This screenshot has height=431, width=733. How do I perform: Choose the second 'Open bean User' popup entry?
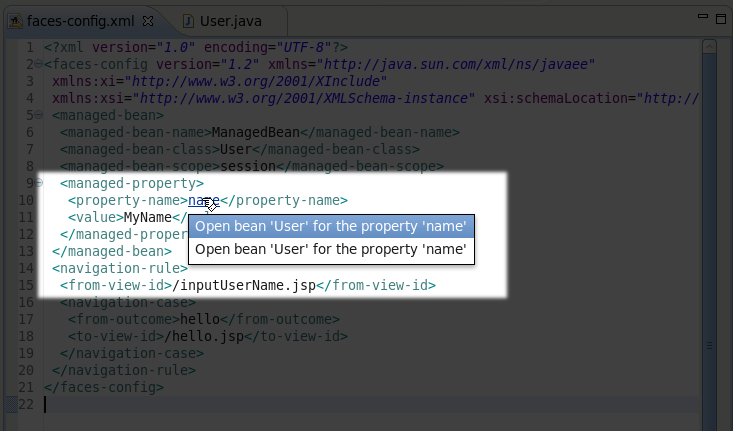(331, 249)
